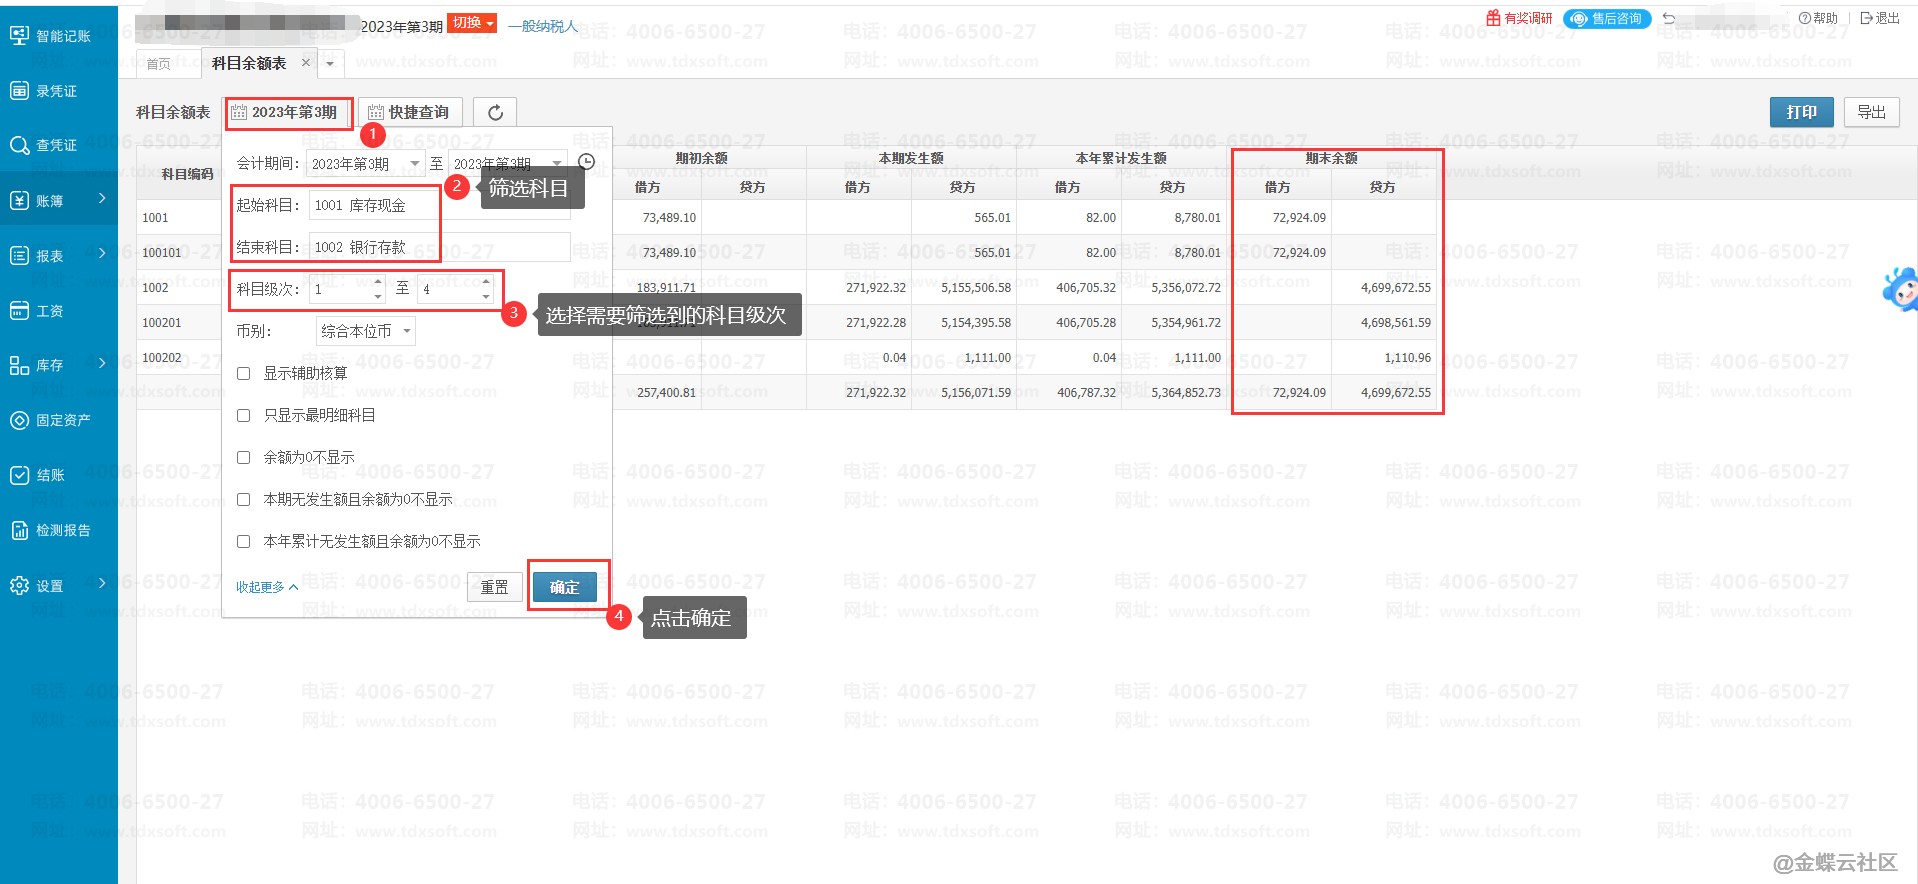Screen dimensions: 1918x884
Task: Switch to the 首页 tab
Action: click(159, 64)
